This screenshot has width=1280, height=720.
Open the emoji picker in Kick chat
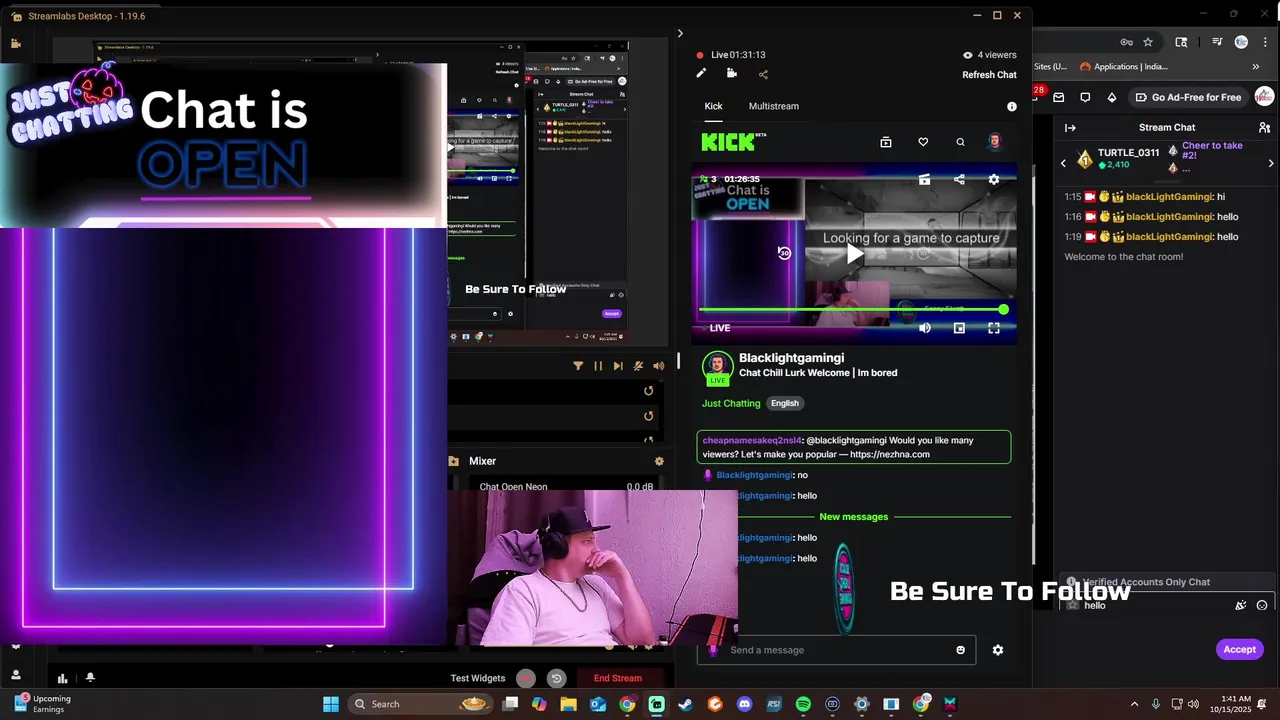pos(961,650)
